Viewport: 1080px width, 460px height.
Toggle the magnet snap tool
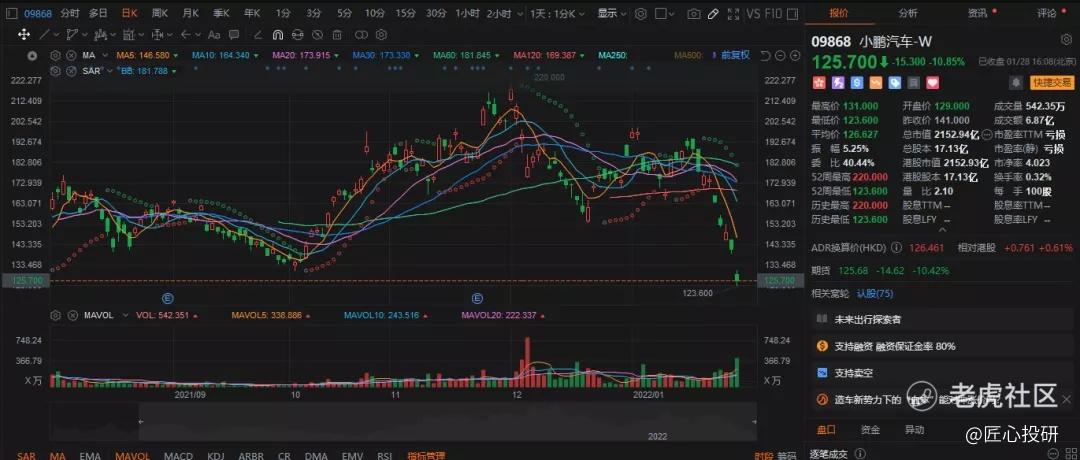tap(278, 34)
